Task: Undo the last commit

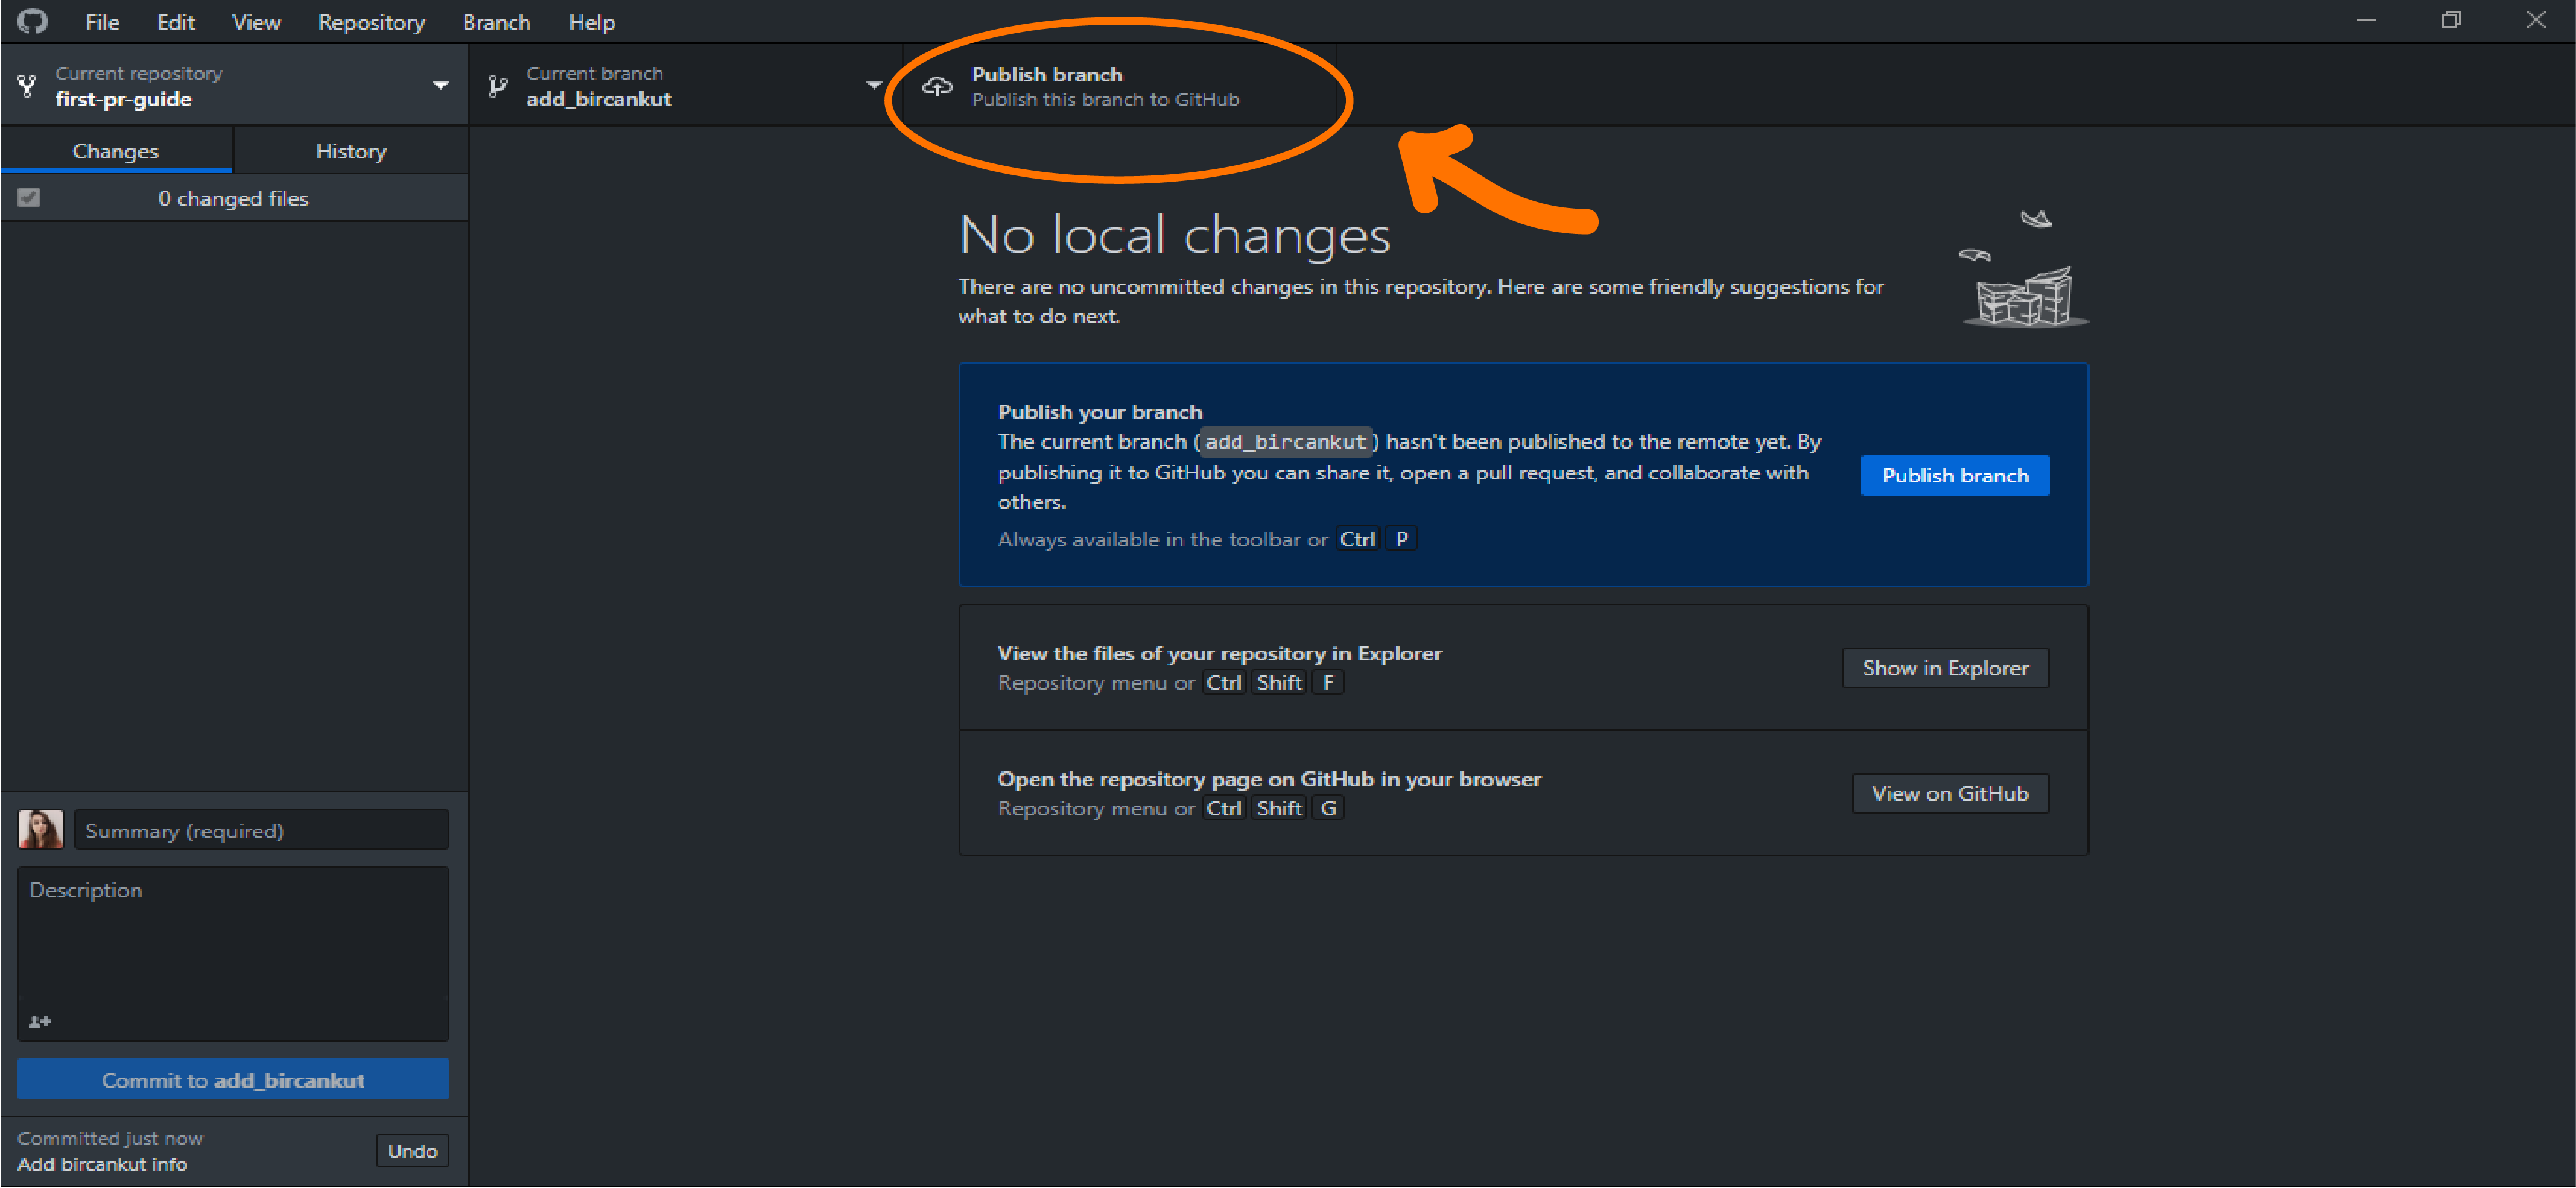Action: (x=412, y=1150)
